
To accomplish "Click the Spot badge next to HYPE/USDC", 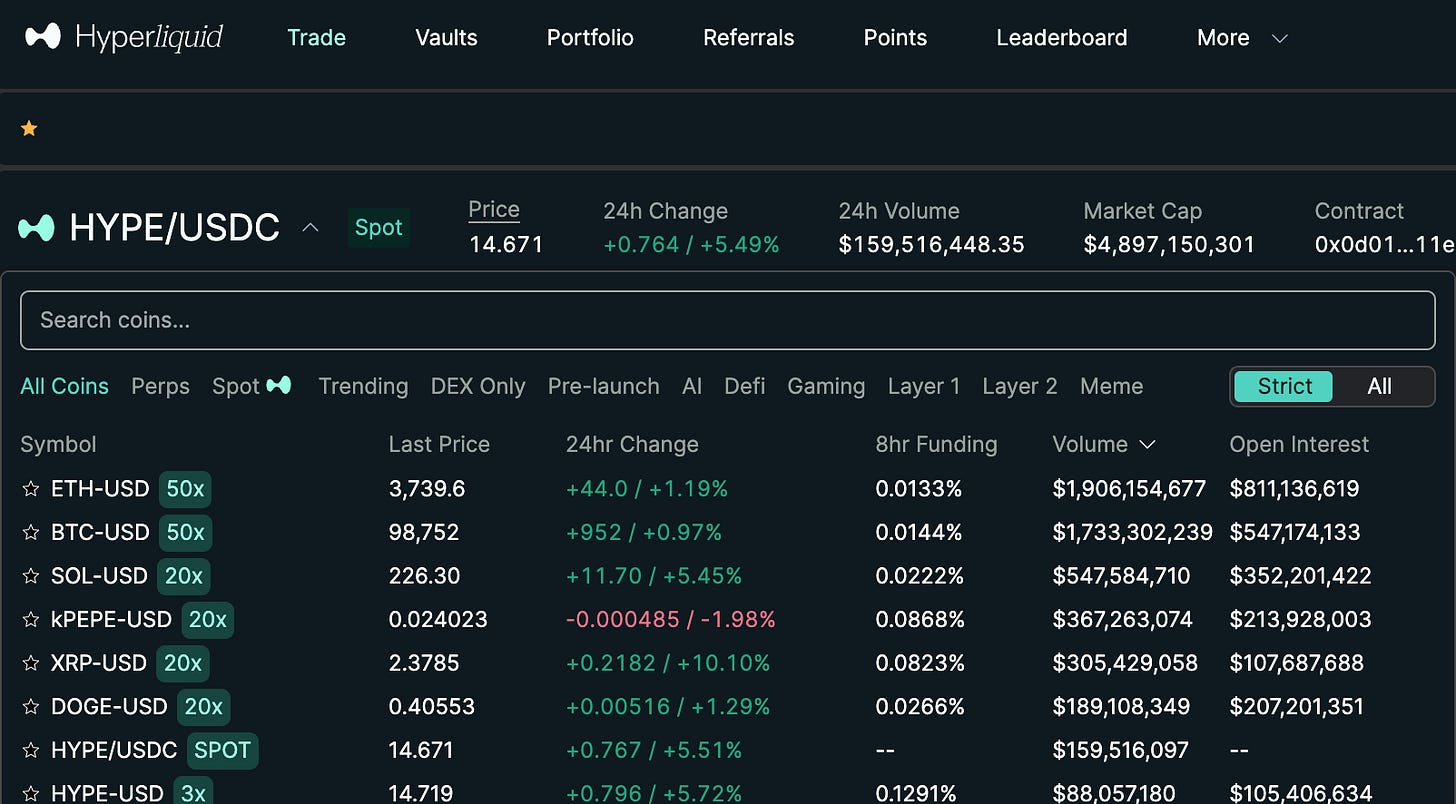I will (378, 228).
